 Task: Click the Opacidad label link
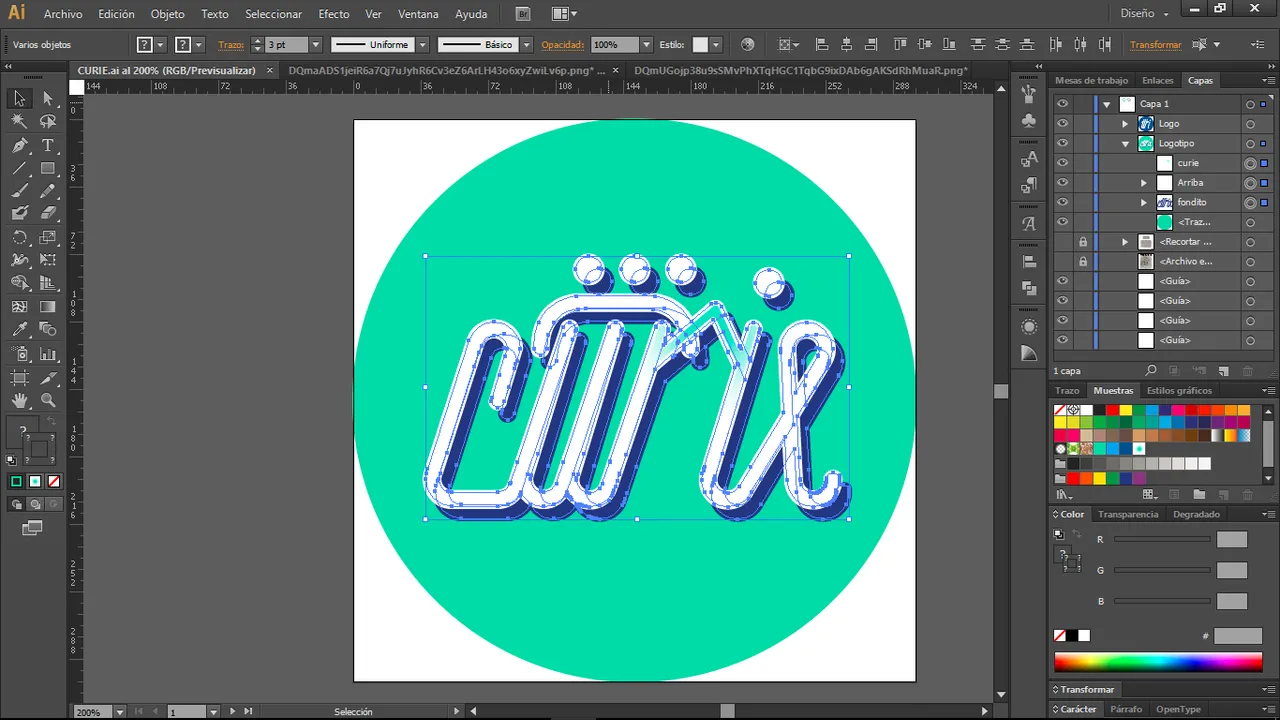point(562,45)
